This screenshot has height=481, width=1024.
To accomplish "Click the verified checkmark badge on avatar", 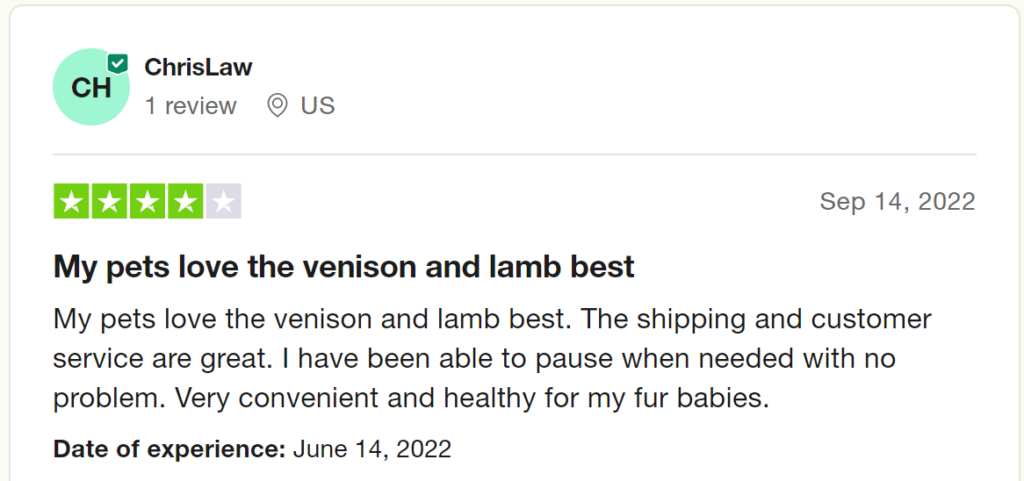I will [x=118, y=65].
